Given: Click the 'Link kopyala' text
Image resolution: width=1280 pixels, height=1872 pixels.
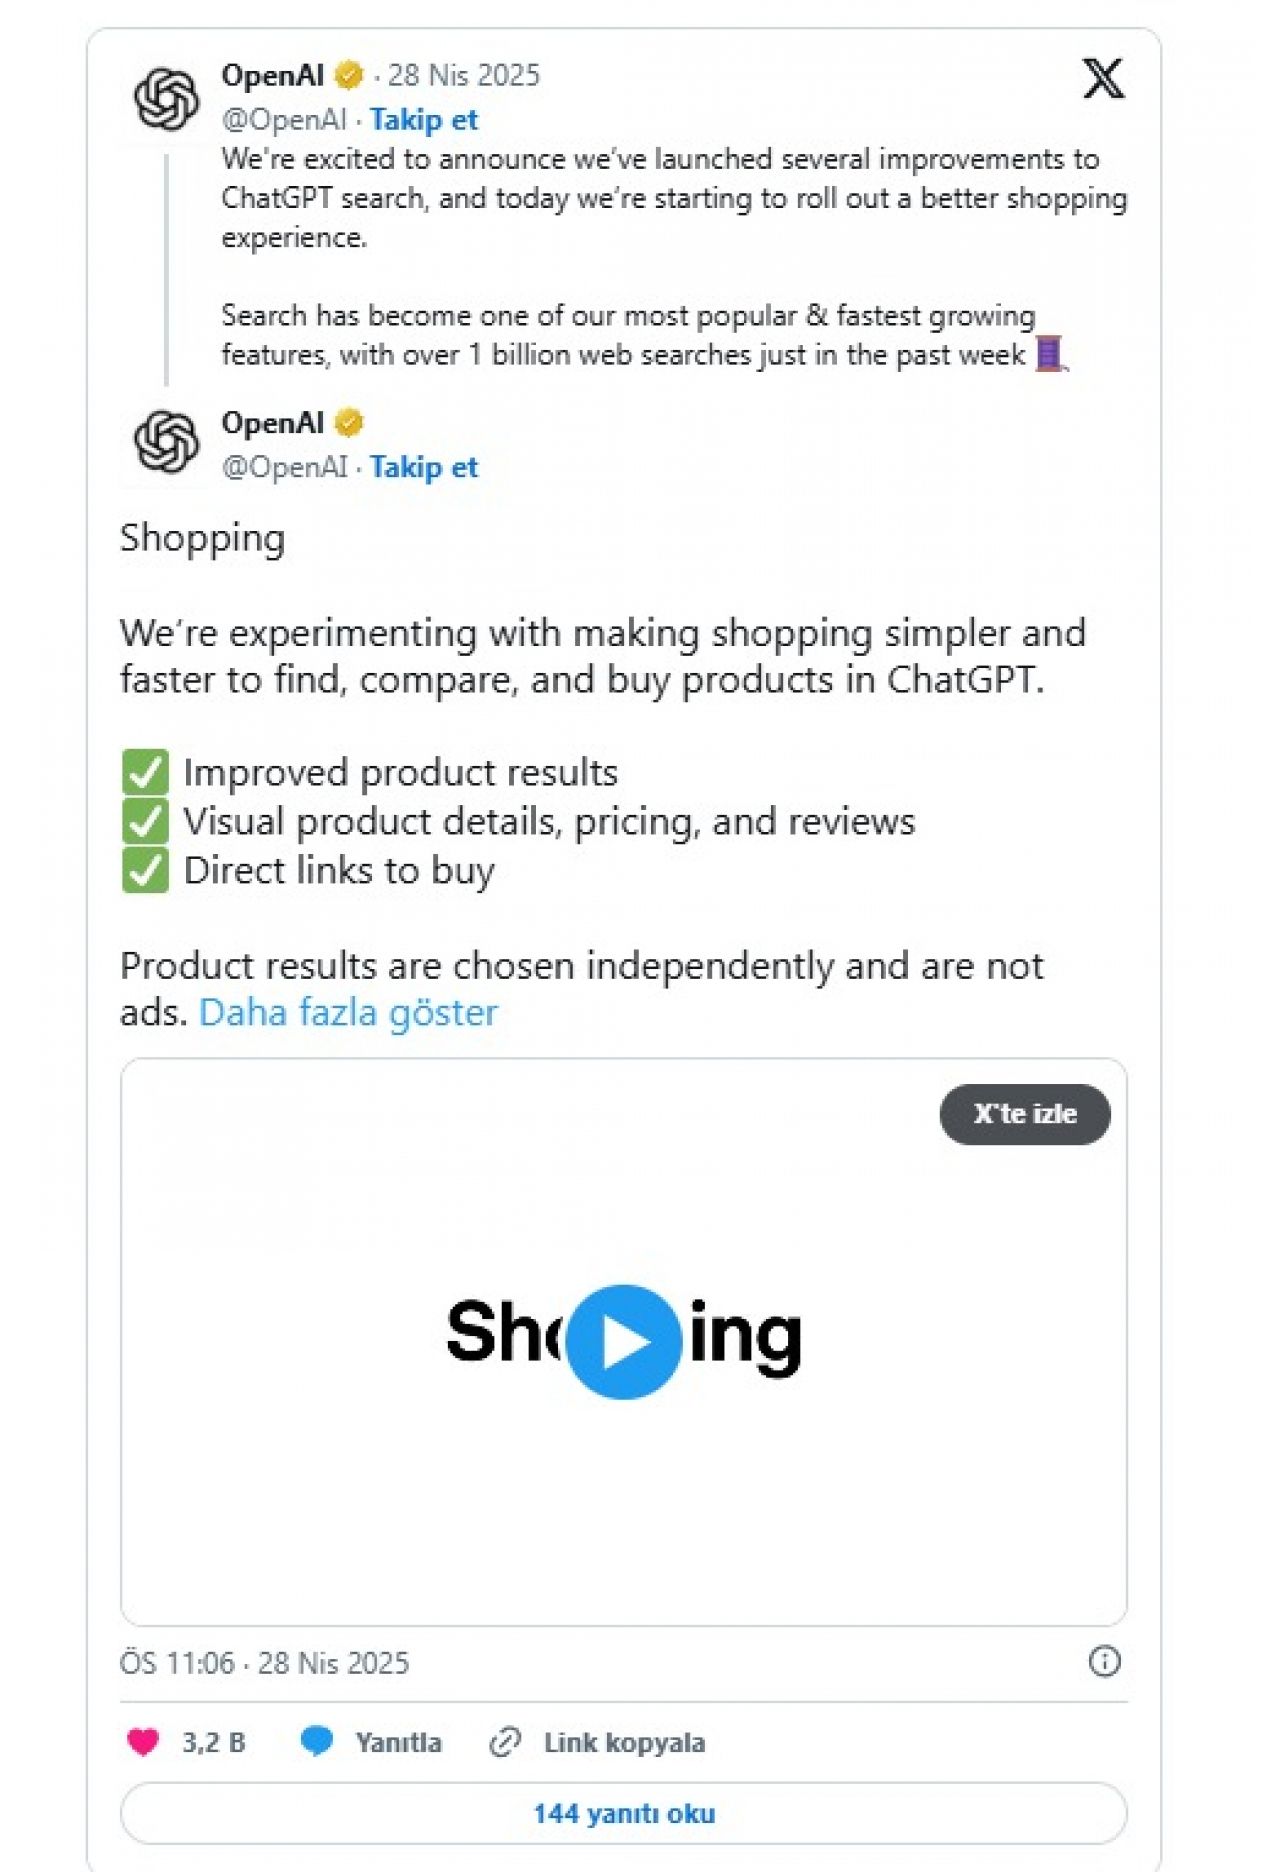Looking at the screenshot, I should pos(624,1742).
